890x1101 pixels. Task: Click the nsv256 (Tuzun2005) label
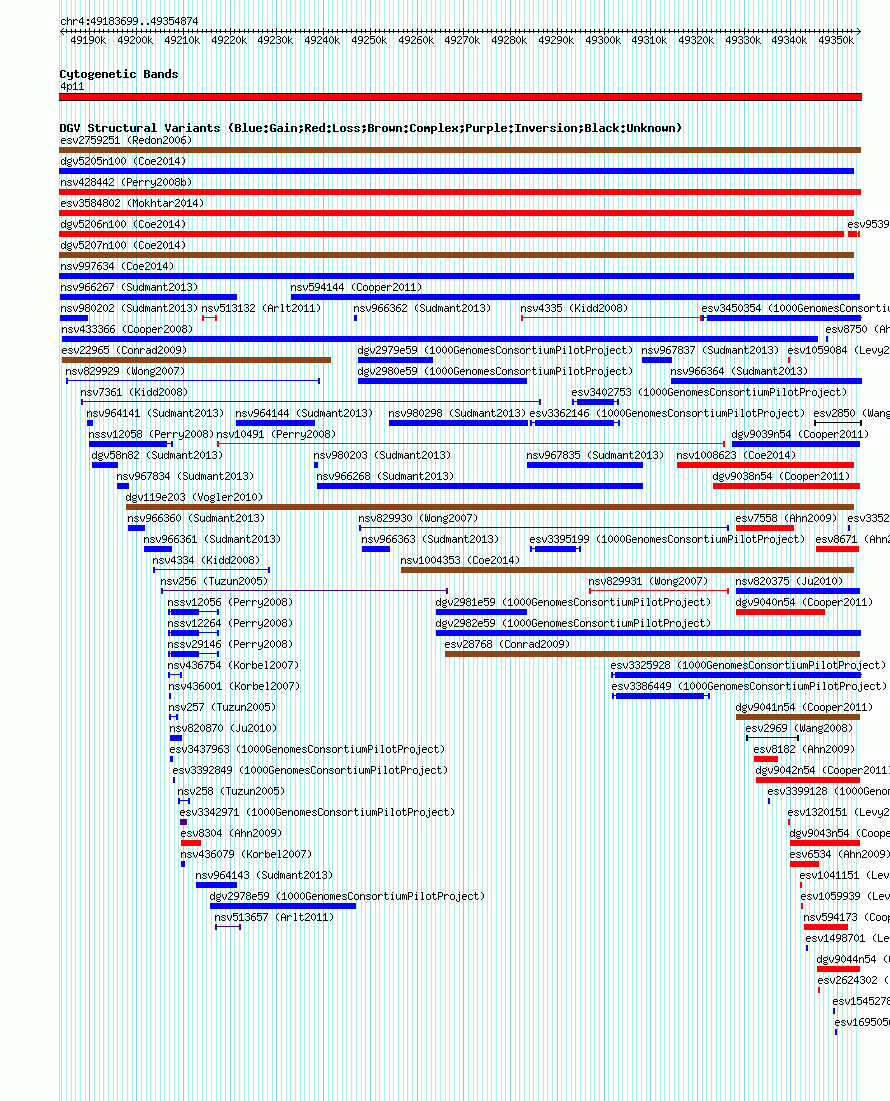[214, 583]
